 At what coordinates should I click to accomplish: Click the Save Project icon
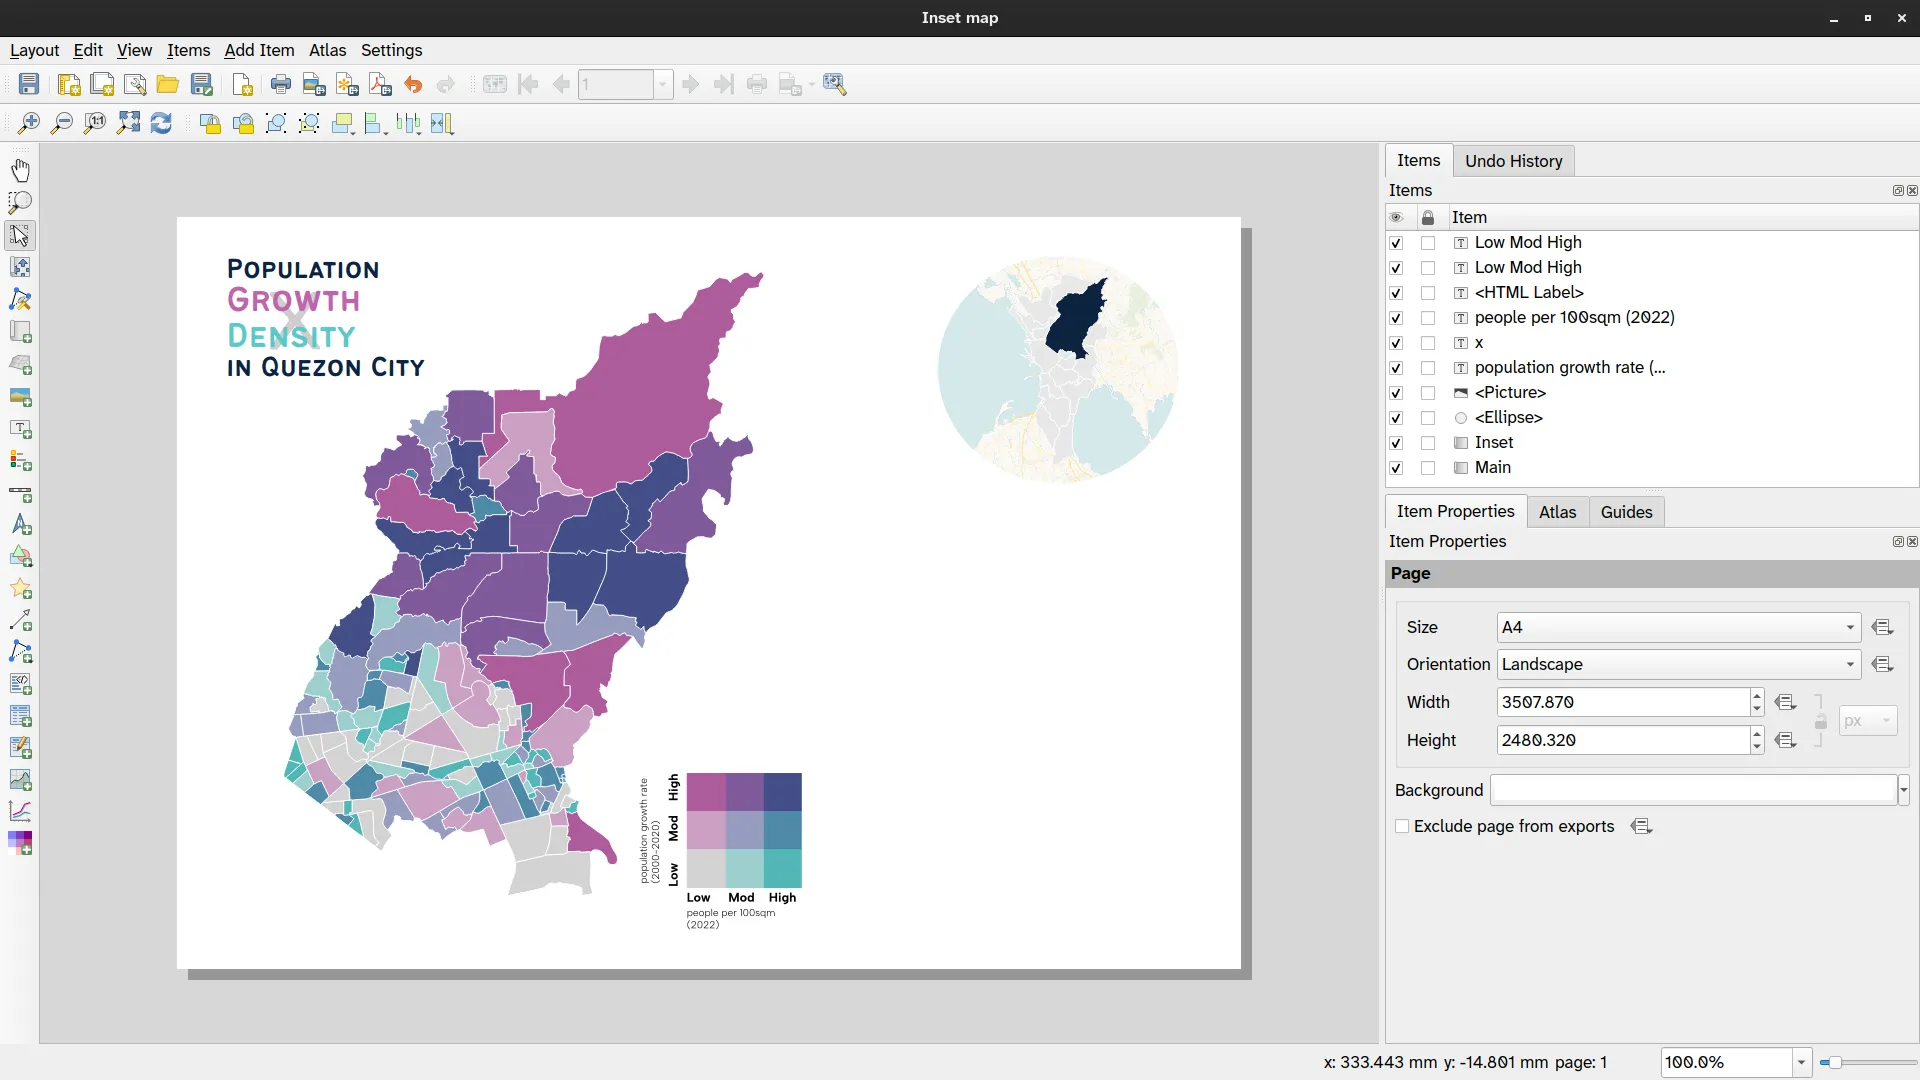click(x=29, y=85)
